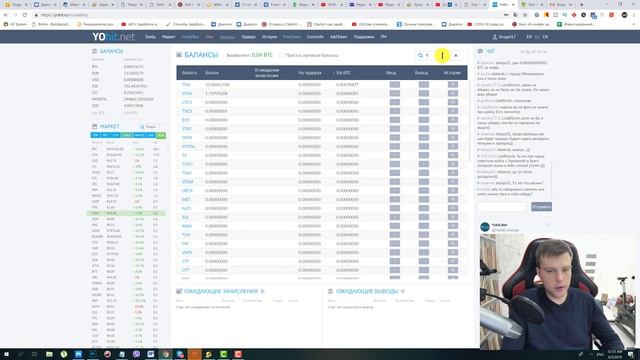Open CoinsInfo in the top navigation
Screen dimensions: 640x360
pos(315,37)
